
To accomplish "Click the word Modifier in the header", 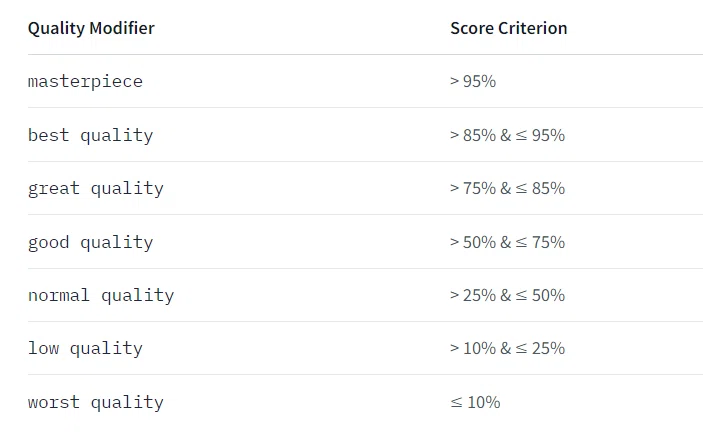I will (x=122, y=28).
